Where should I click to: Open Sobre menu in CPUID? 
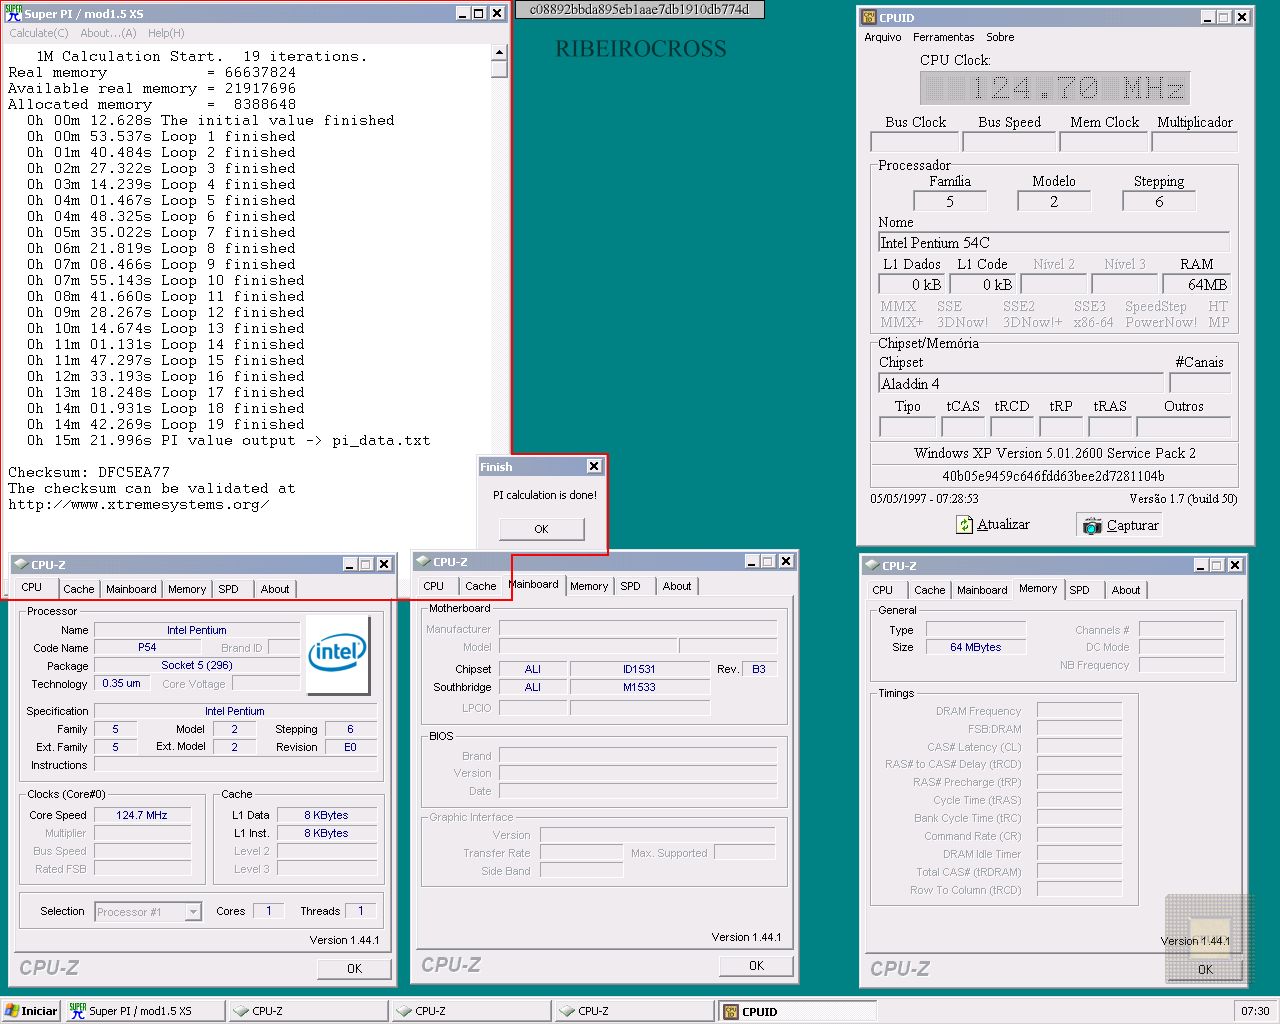click(x=1000, y=37)
